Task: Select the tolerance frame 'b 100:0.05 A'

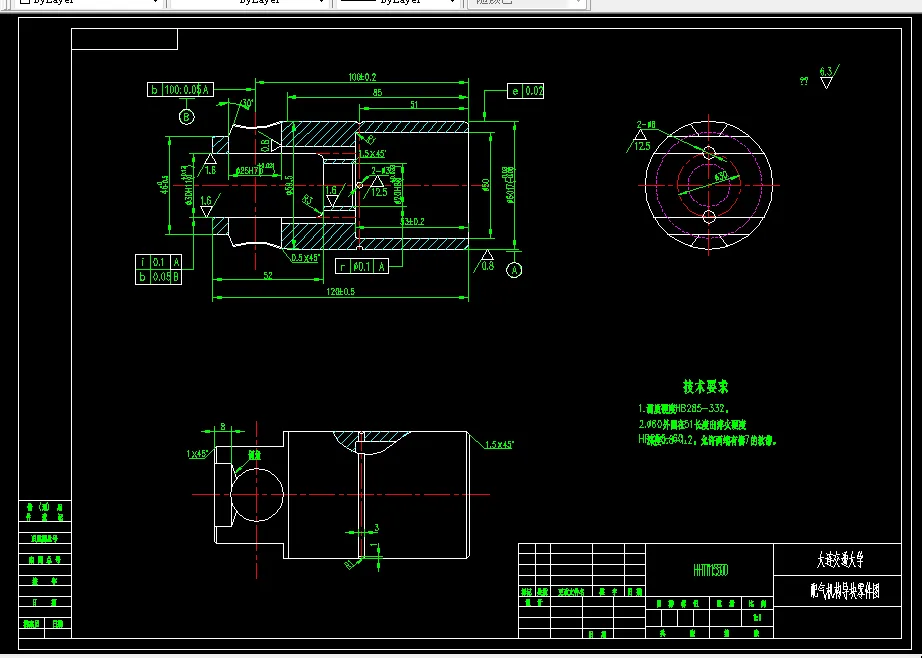Action: (180, 89)
